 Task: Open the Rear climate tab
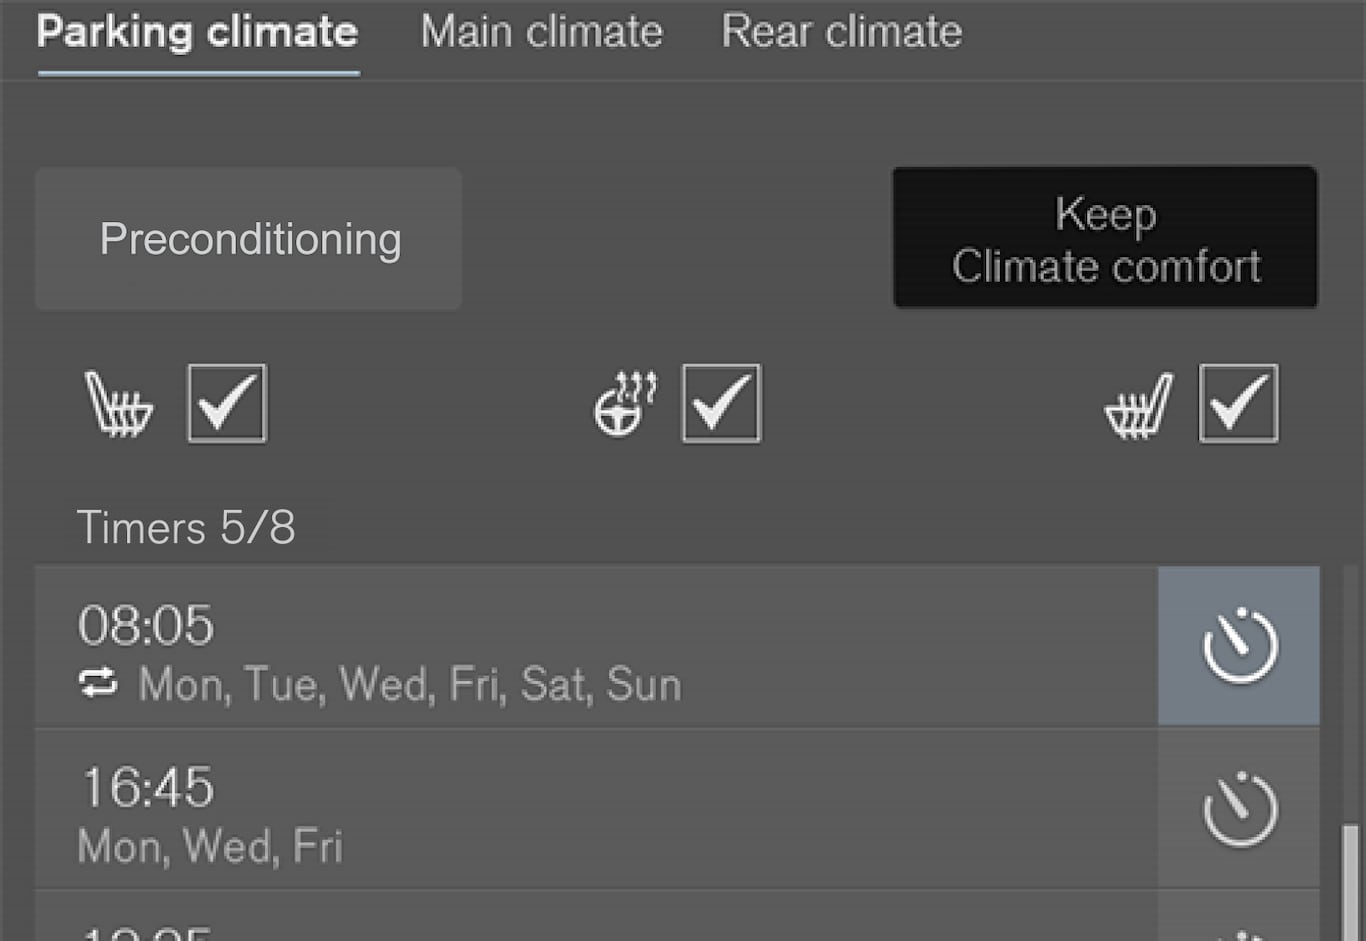pyautogui.click(x=841, y=32)
